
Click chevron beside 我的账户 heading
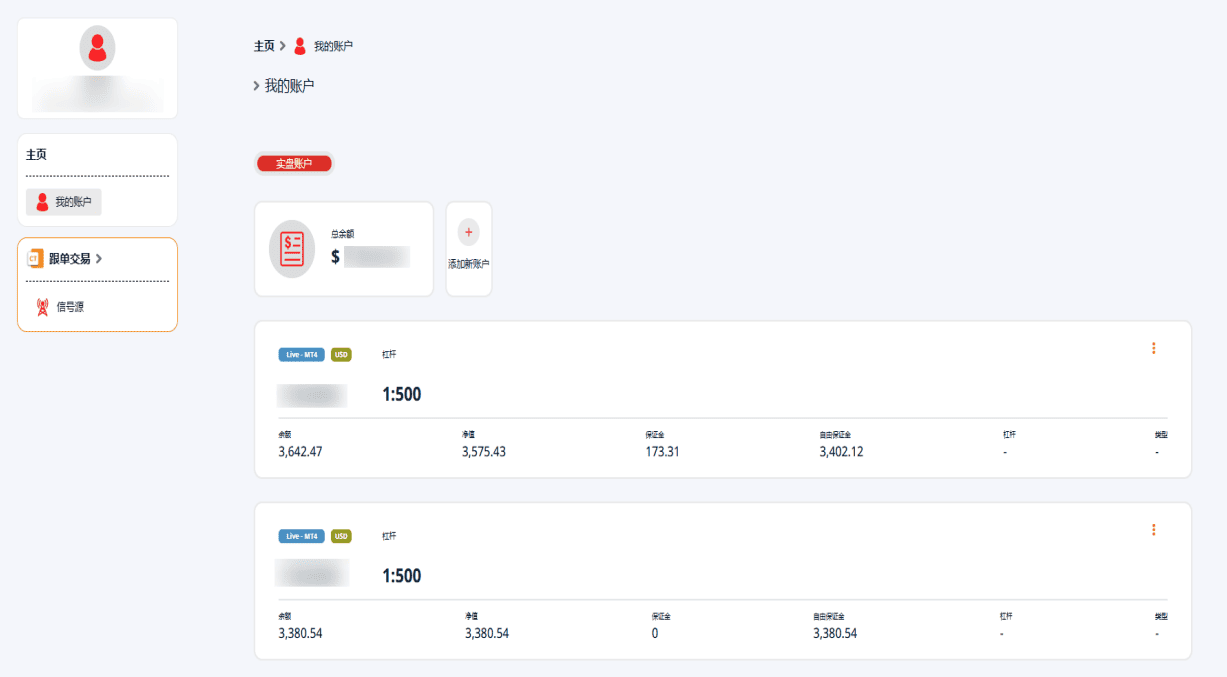[x=257, y=86]
